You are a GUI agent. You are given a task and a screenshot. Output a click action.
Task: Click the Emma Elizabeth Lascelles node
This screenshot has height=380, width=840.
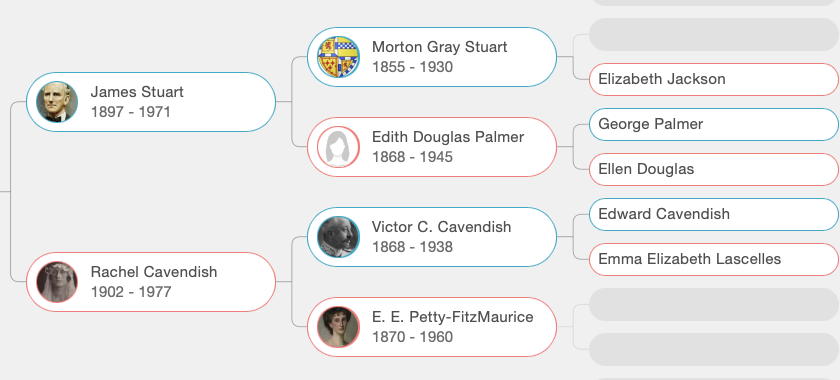[x=714, y=259]
